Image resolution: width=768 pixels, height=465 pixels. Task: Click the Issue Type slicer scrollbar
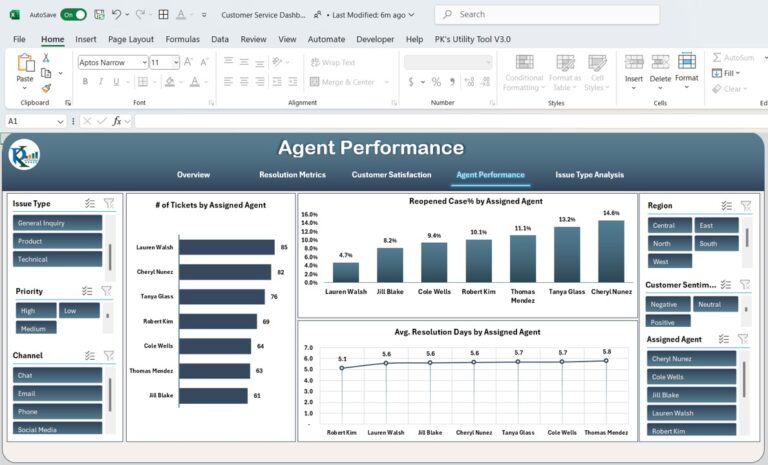click(110, 257)
